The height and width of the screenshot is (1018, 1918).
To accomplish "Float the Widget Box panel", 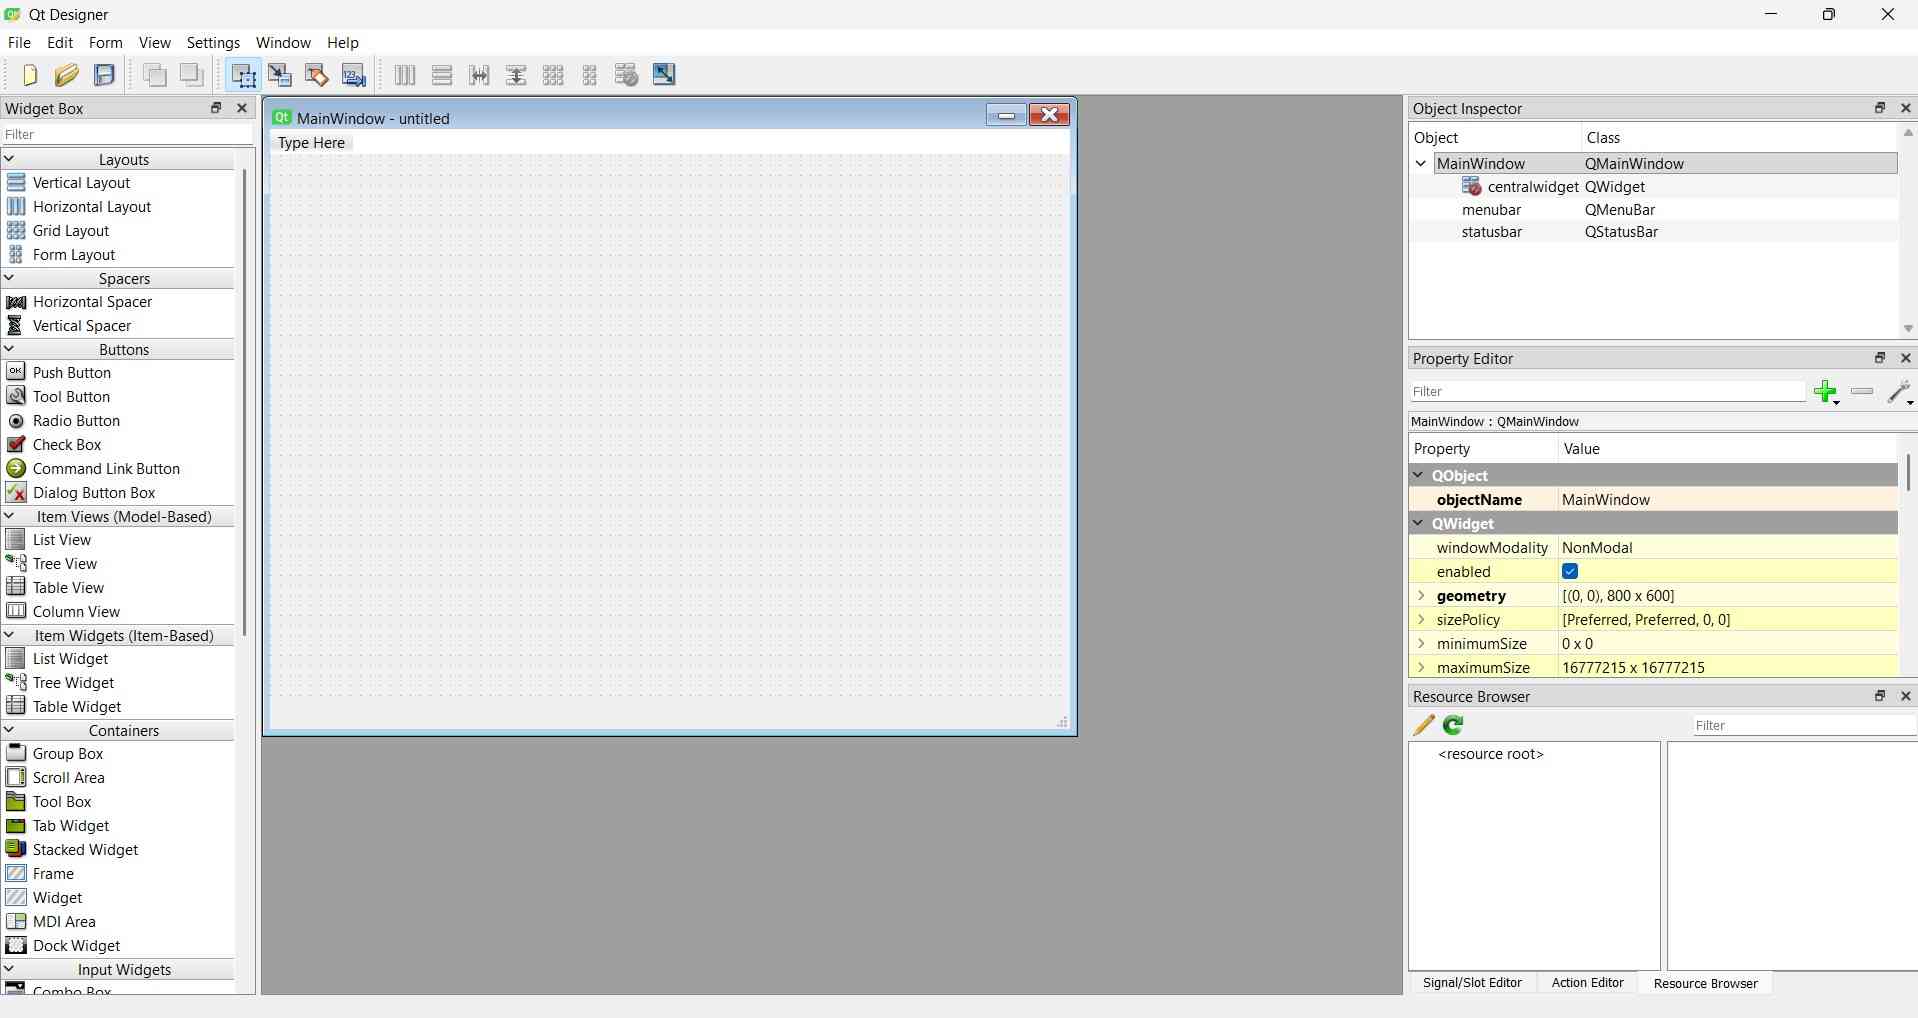I will 216,108.
